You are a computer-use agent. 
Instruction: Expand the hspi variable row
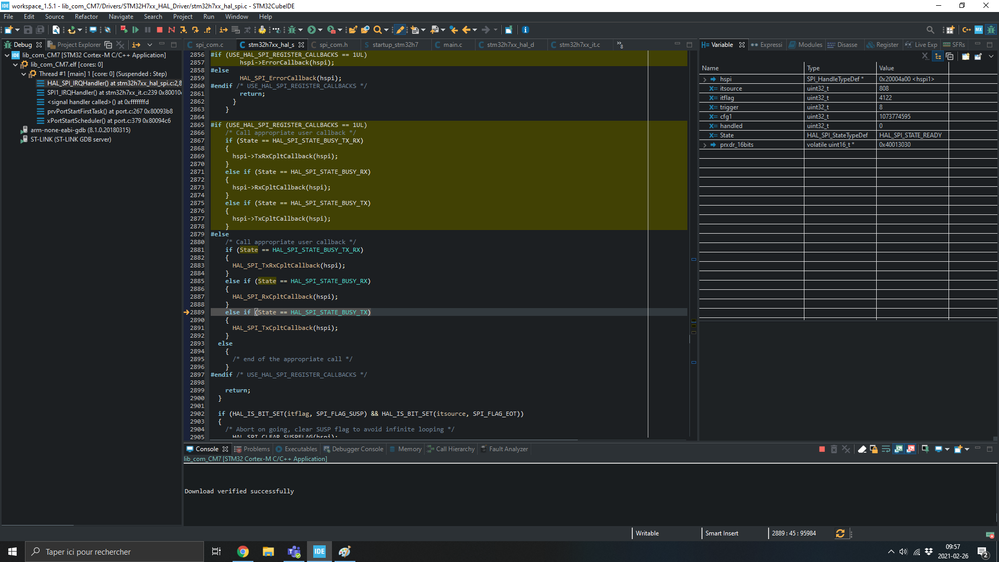coord(705,80)
